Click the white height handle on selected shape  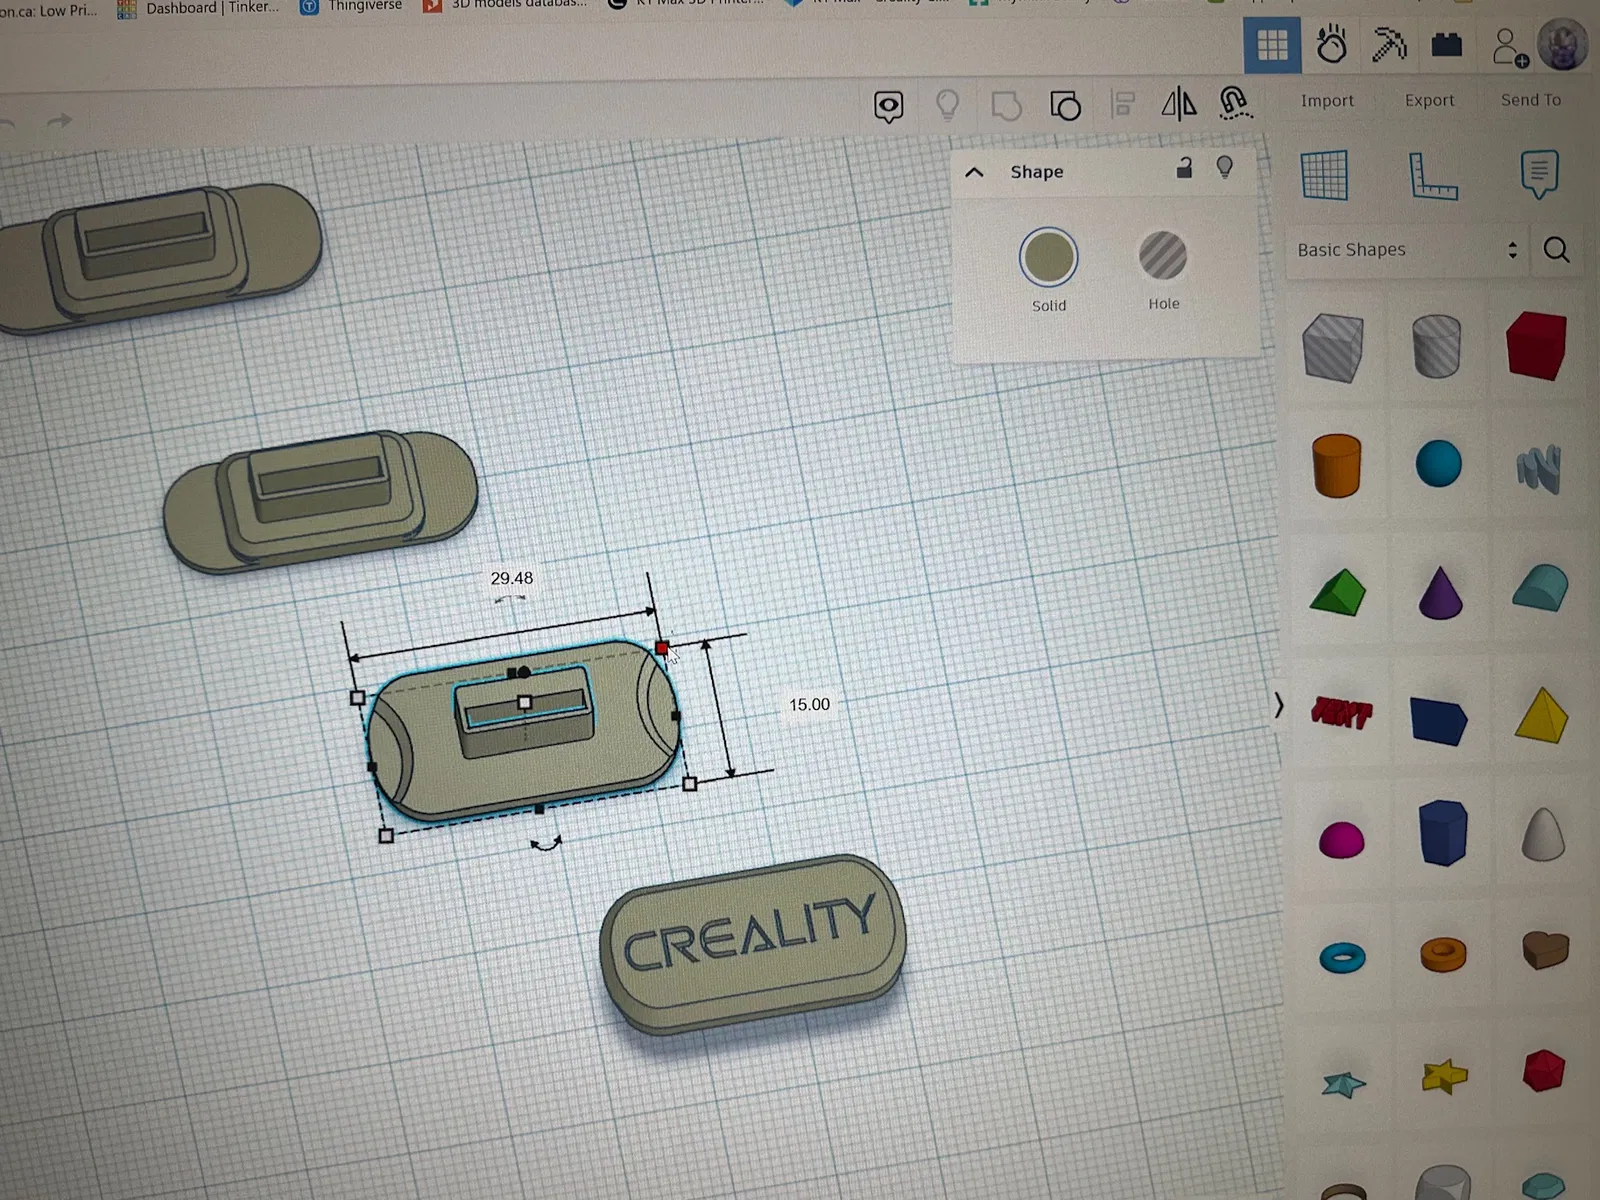[524, 703]
